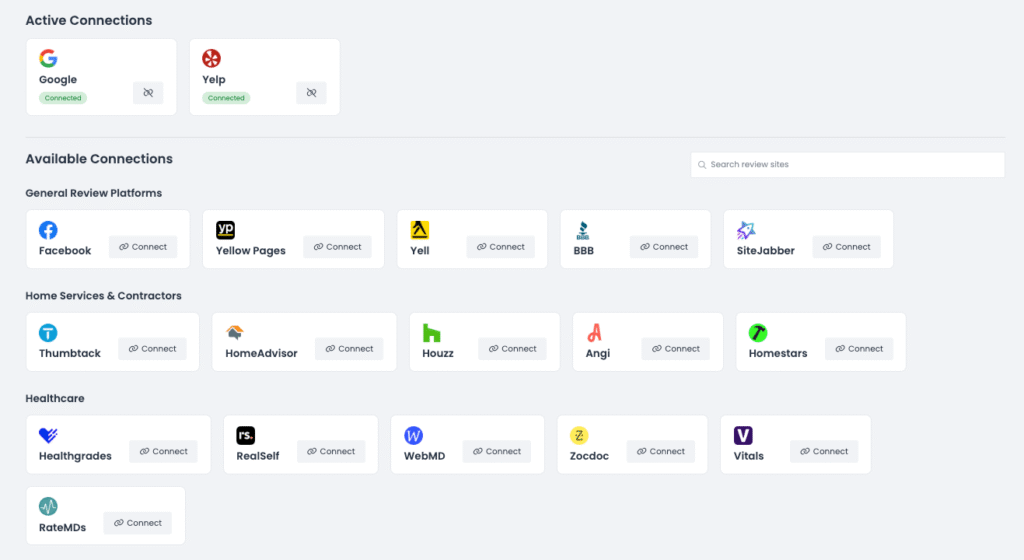Click the Zocdoc logo icon
Viewport: 1024px width, 560px height.
click(579, 435)
